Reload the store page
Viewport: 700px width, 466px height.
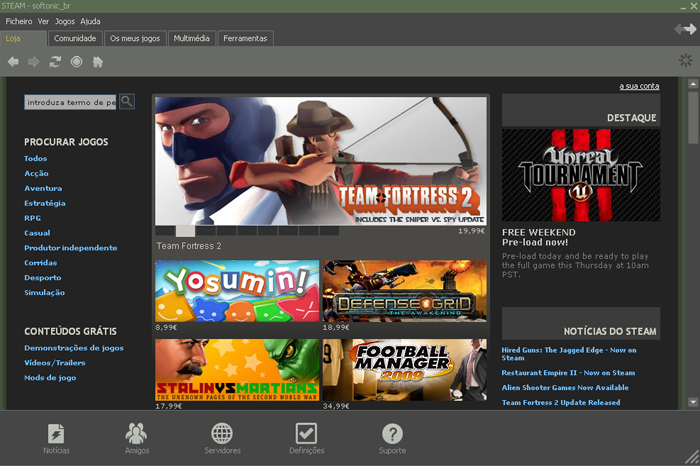coord(55,62)
